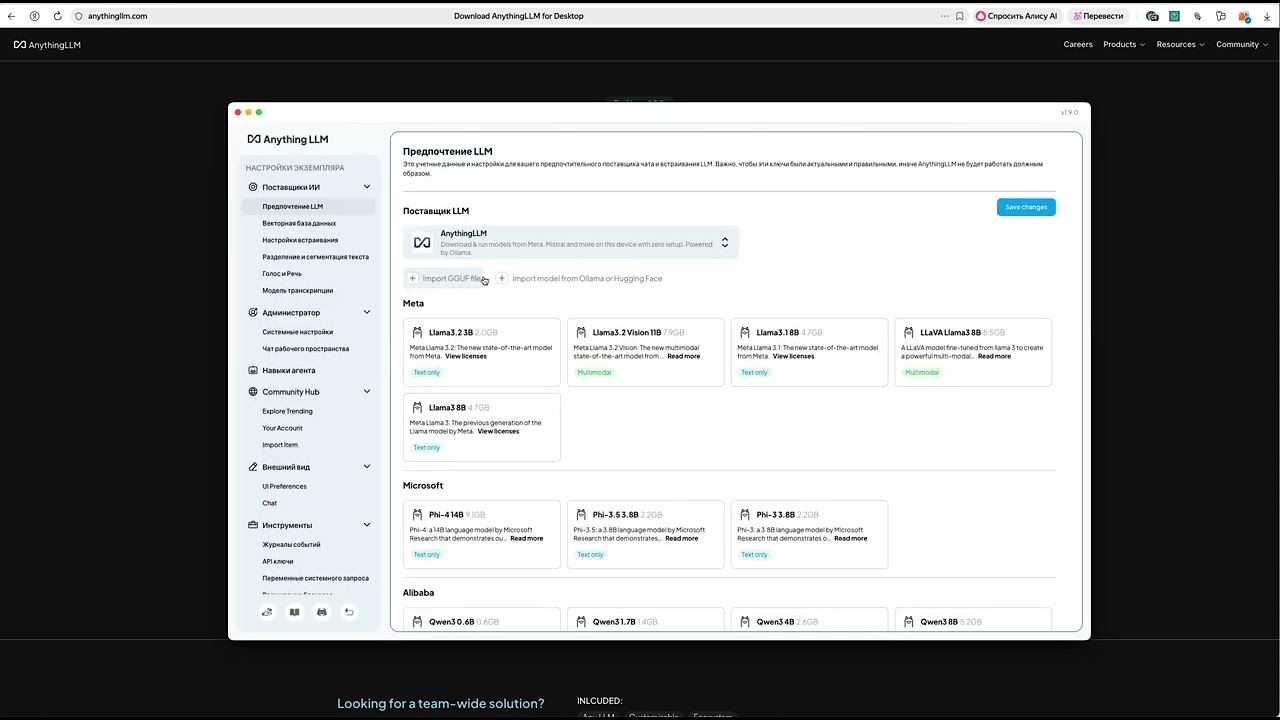Screen dimensions: 1280x720
Task: Click Read more on Llama3.2 Vision 11B card
Action: coord(684,356)
